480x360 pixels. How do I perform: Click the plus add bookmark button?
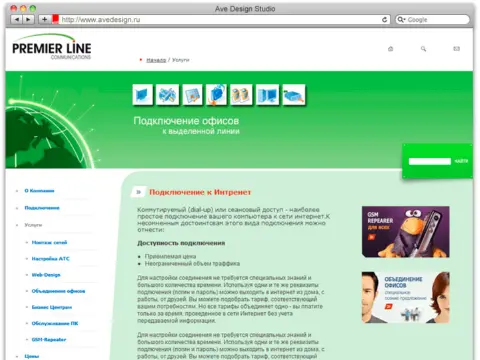[44, 20]
